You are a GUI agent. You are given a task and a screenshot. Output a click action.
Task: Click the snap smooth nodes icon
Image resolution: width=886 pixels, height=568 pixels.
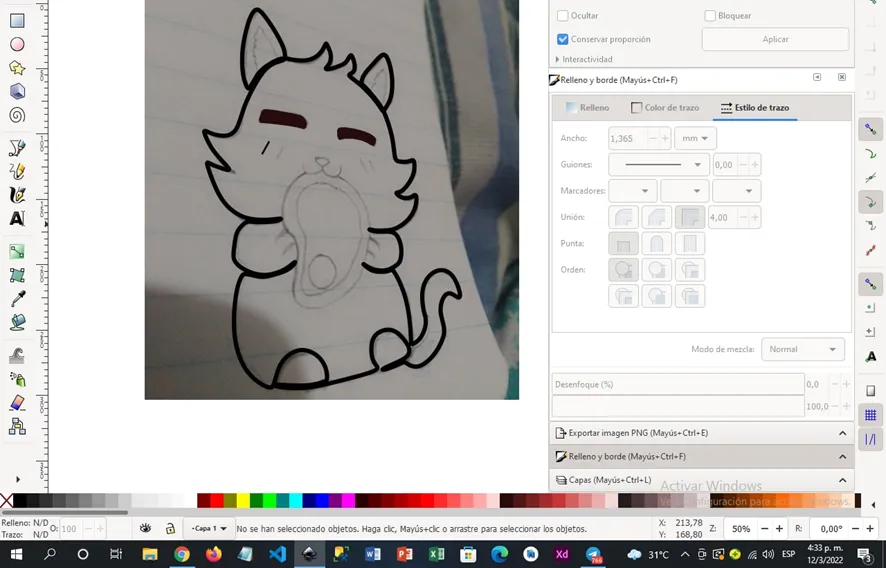click(x=871, y=226)
